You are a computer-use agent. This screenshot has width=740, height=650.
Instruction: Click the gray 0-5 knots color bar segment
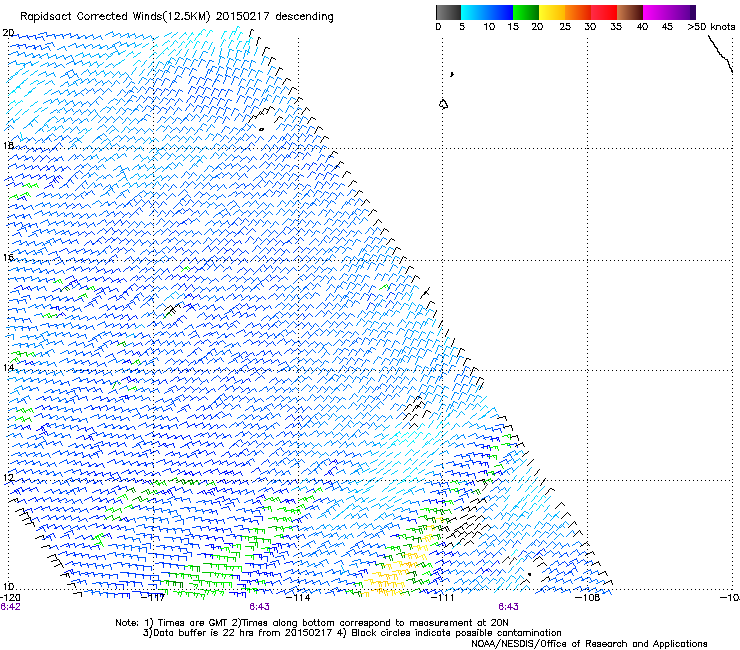point(448,12)
